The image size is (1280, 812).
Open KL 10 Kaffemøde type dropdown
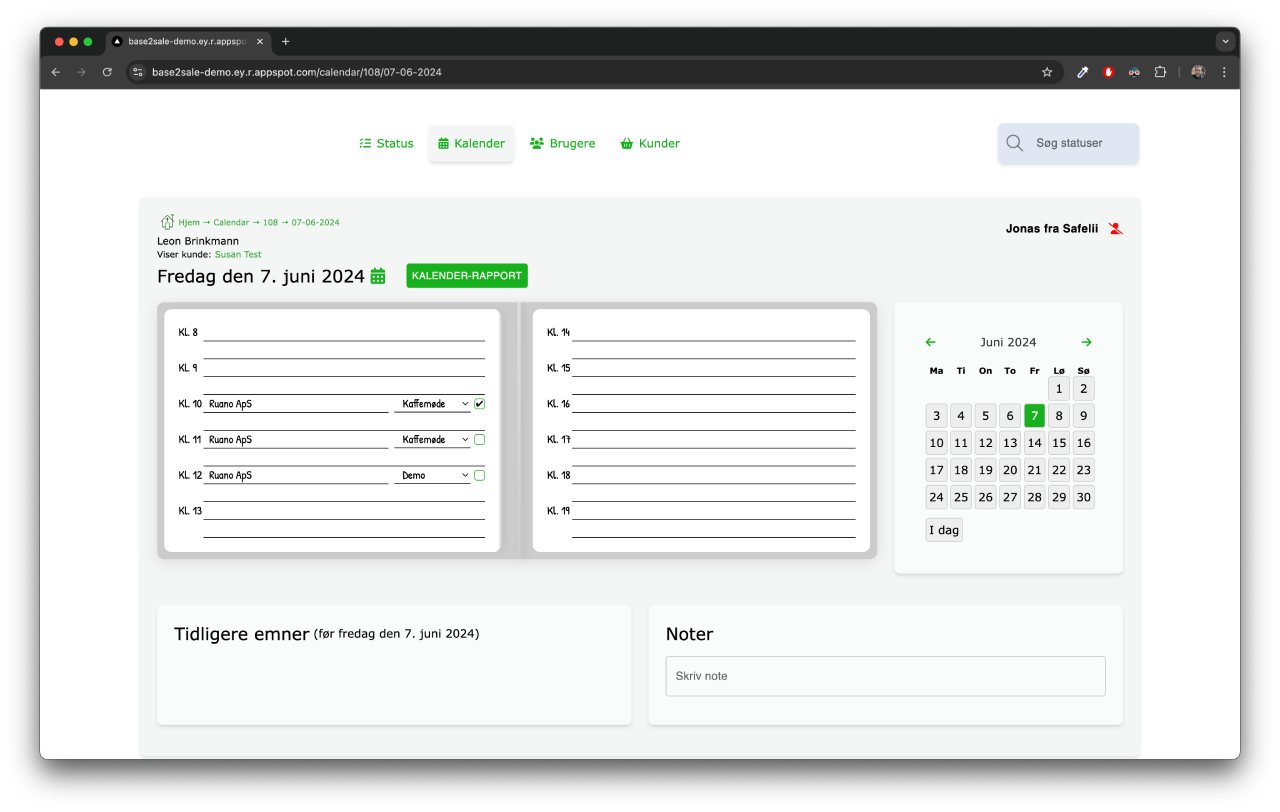pos(434,404)
